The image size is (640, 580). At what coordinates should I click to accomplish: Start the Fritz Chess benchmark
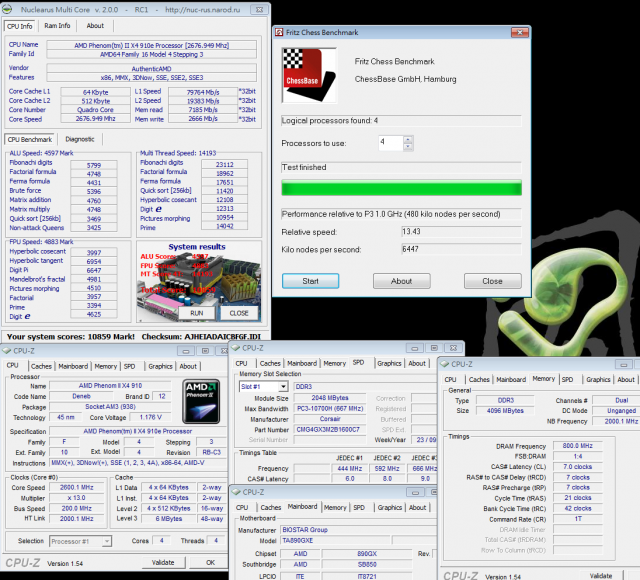[310, 281]
